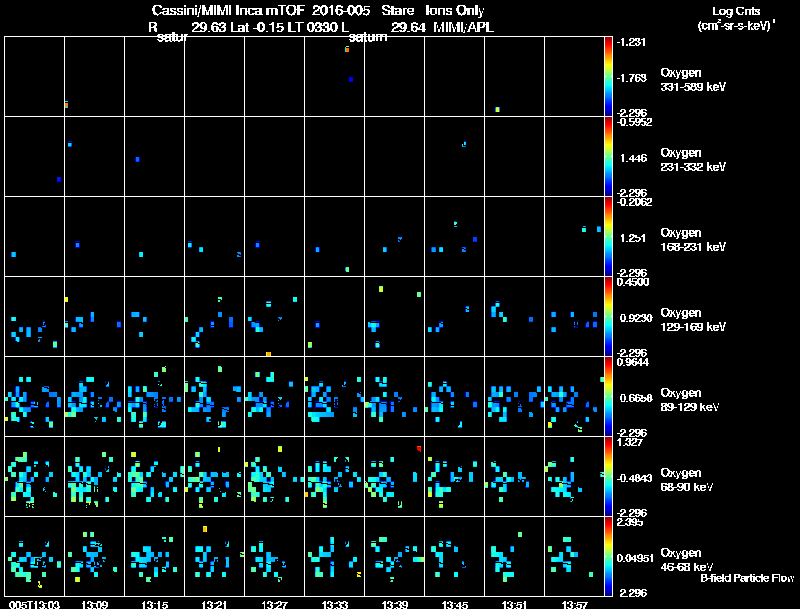Click the Oxygen 231-332 keV row label
The height and width of the screenshot is (609, 800).
click(x=692, y=160)
